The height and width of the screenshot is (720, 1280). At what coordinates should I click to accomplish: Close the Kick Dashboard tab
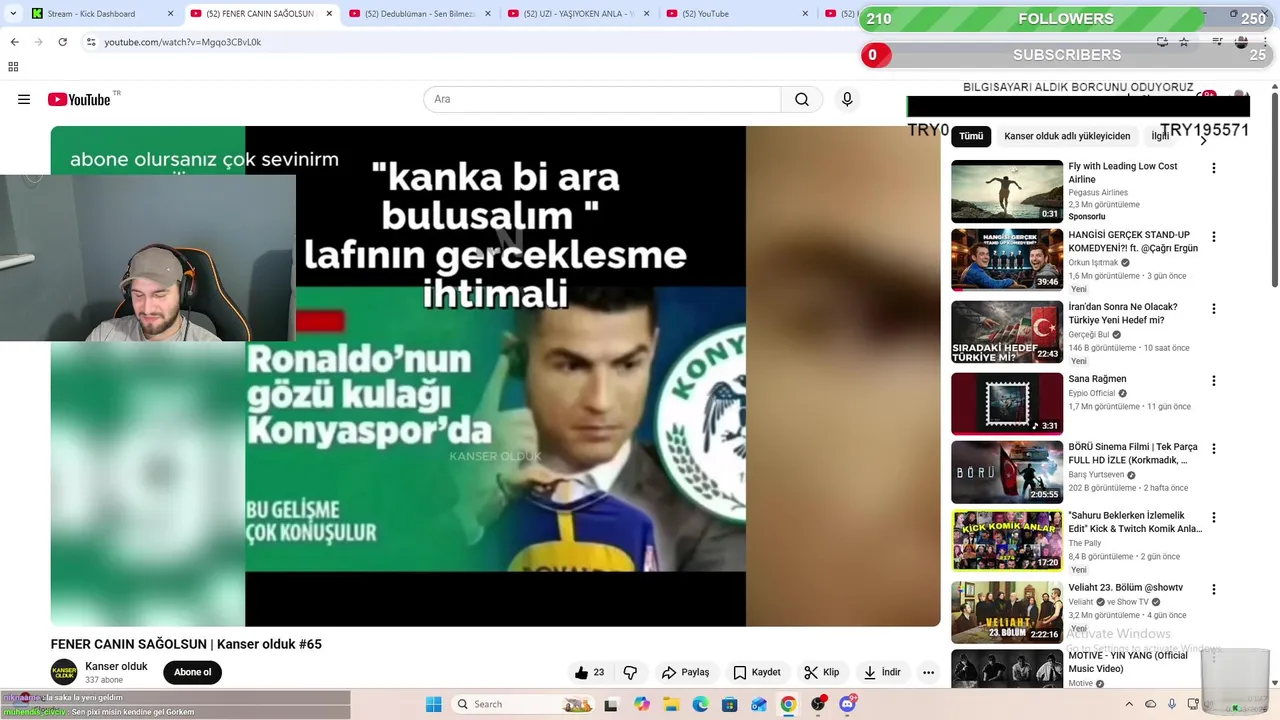pos(170,14)
